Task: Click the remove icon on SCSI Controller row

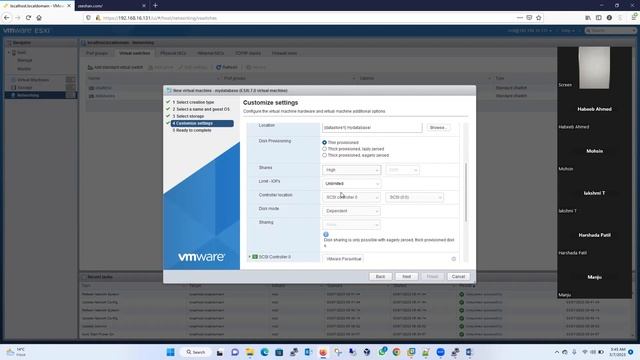Action: point(453,259)
